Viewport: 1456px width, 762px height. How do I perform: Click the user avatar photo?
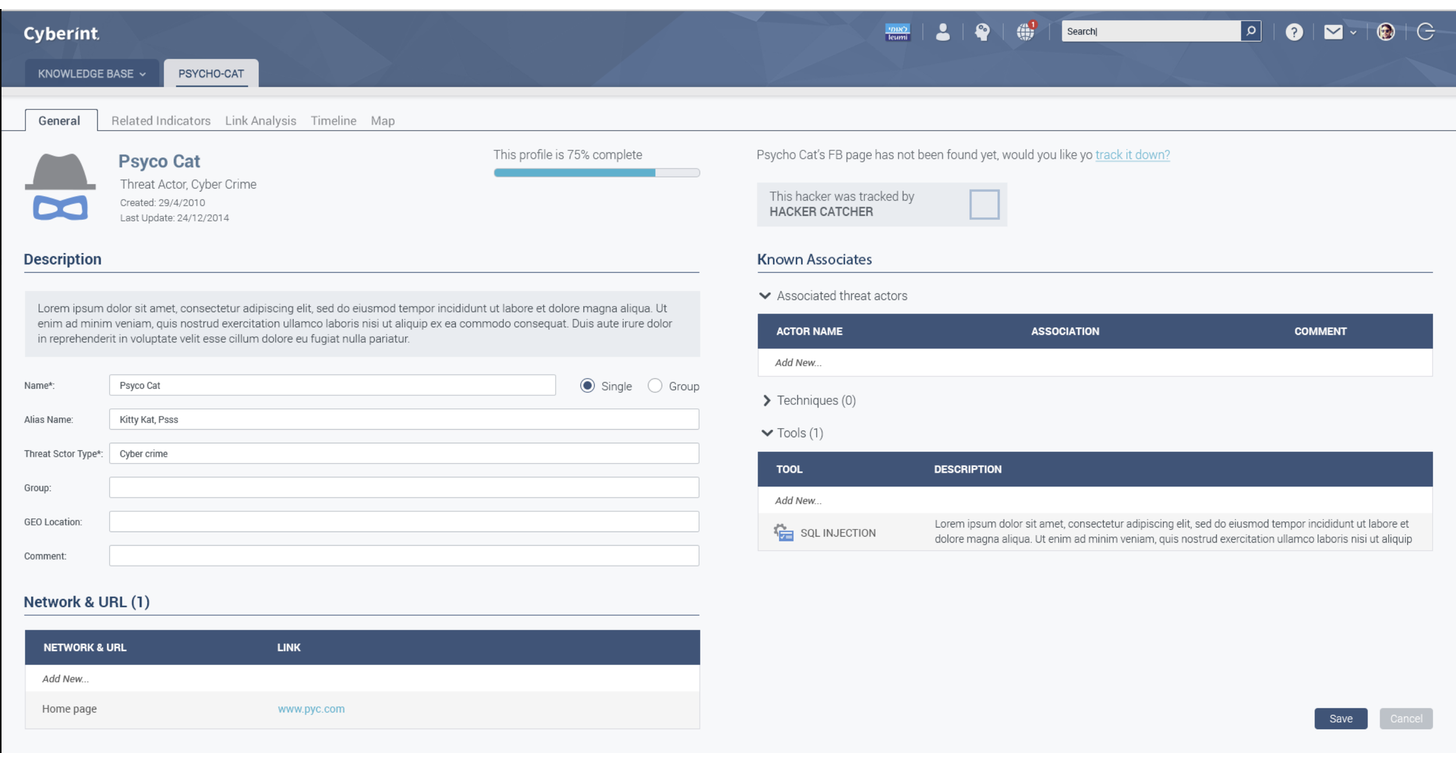pos(1386,32)
